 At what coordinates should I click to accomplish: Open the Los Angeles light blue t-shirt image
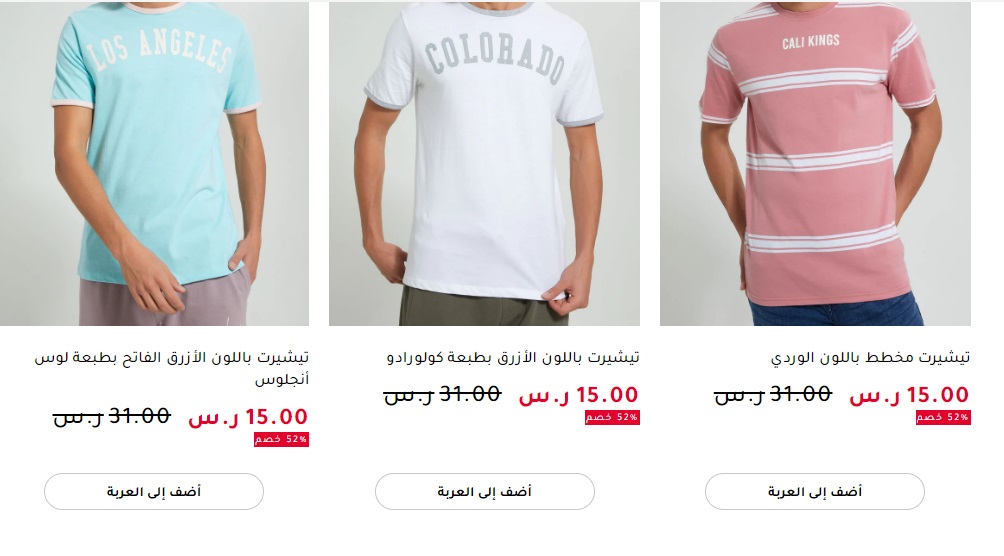pos(154,163)
